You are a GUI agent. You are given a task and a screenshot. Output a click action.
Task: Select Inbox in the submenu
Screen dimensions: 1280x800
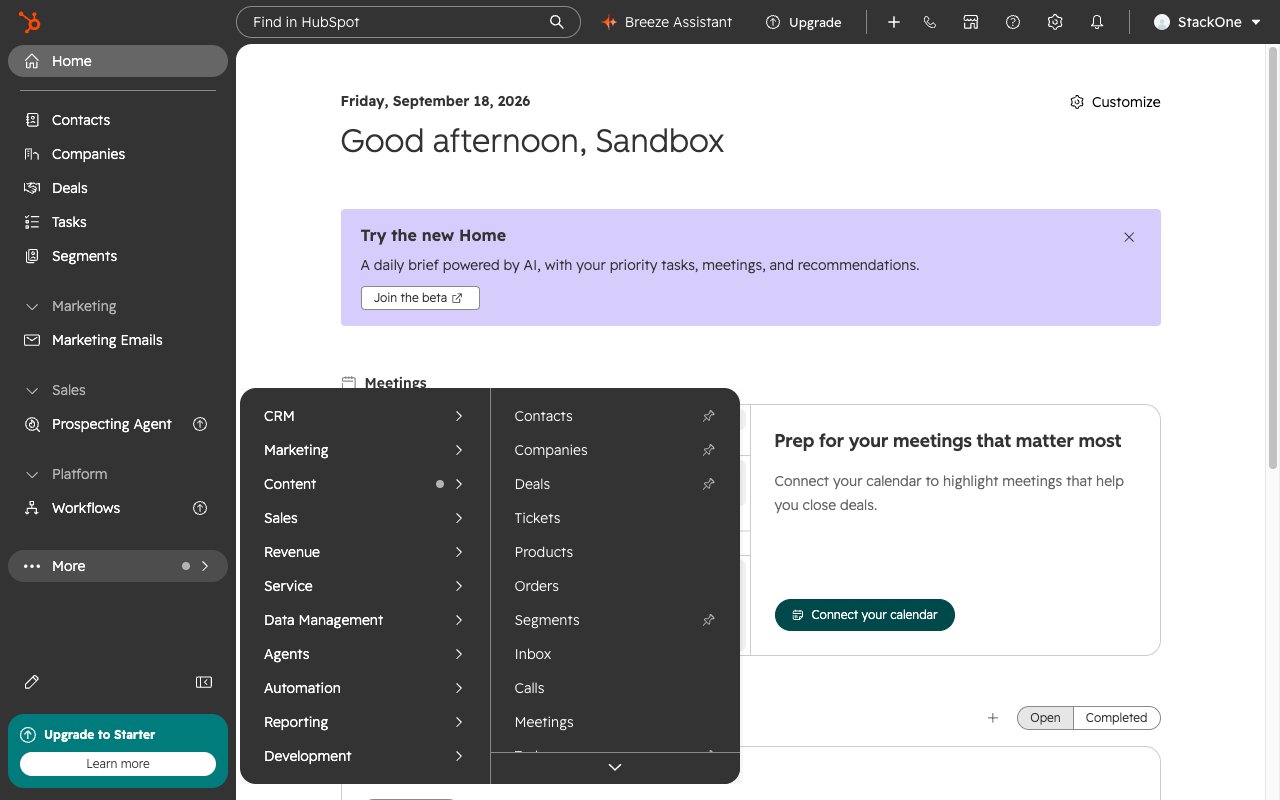point(615,654)
